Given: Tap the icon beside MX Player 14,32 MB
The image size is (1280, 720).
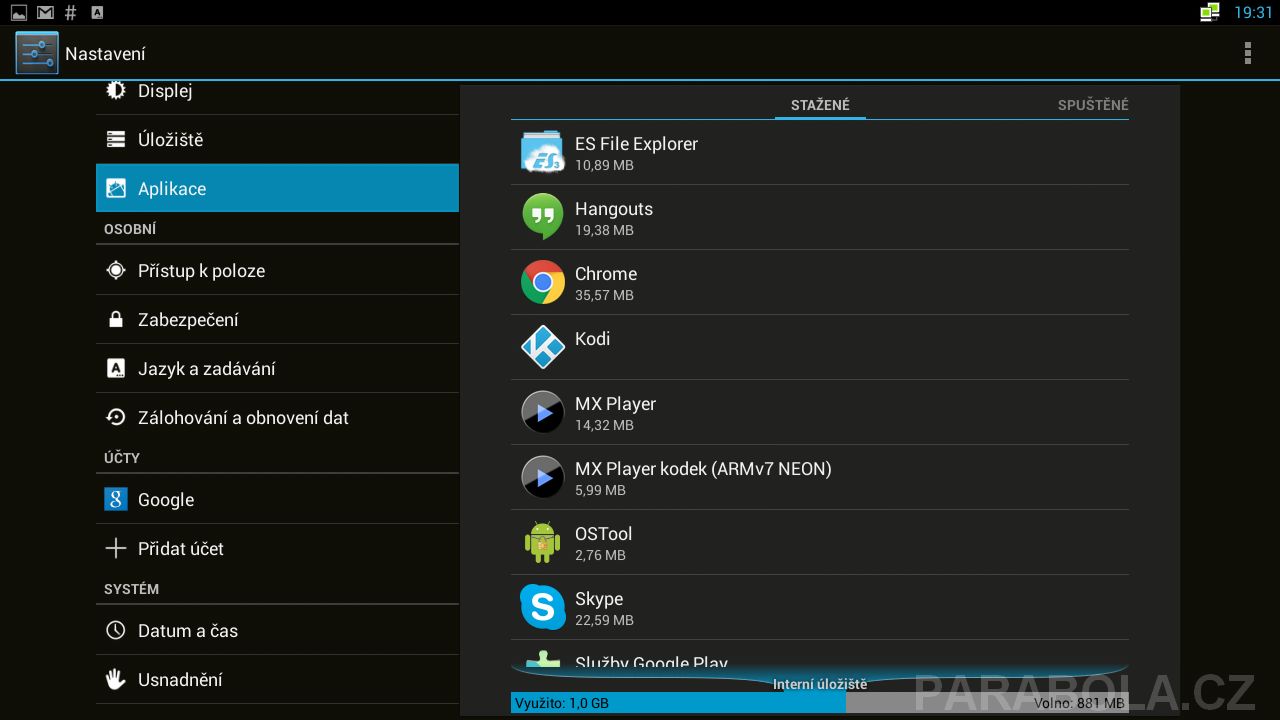Looking at the screenshot, I should pos(543,412).
